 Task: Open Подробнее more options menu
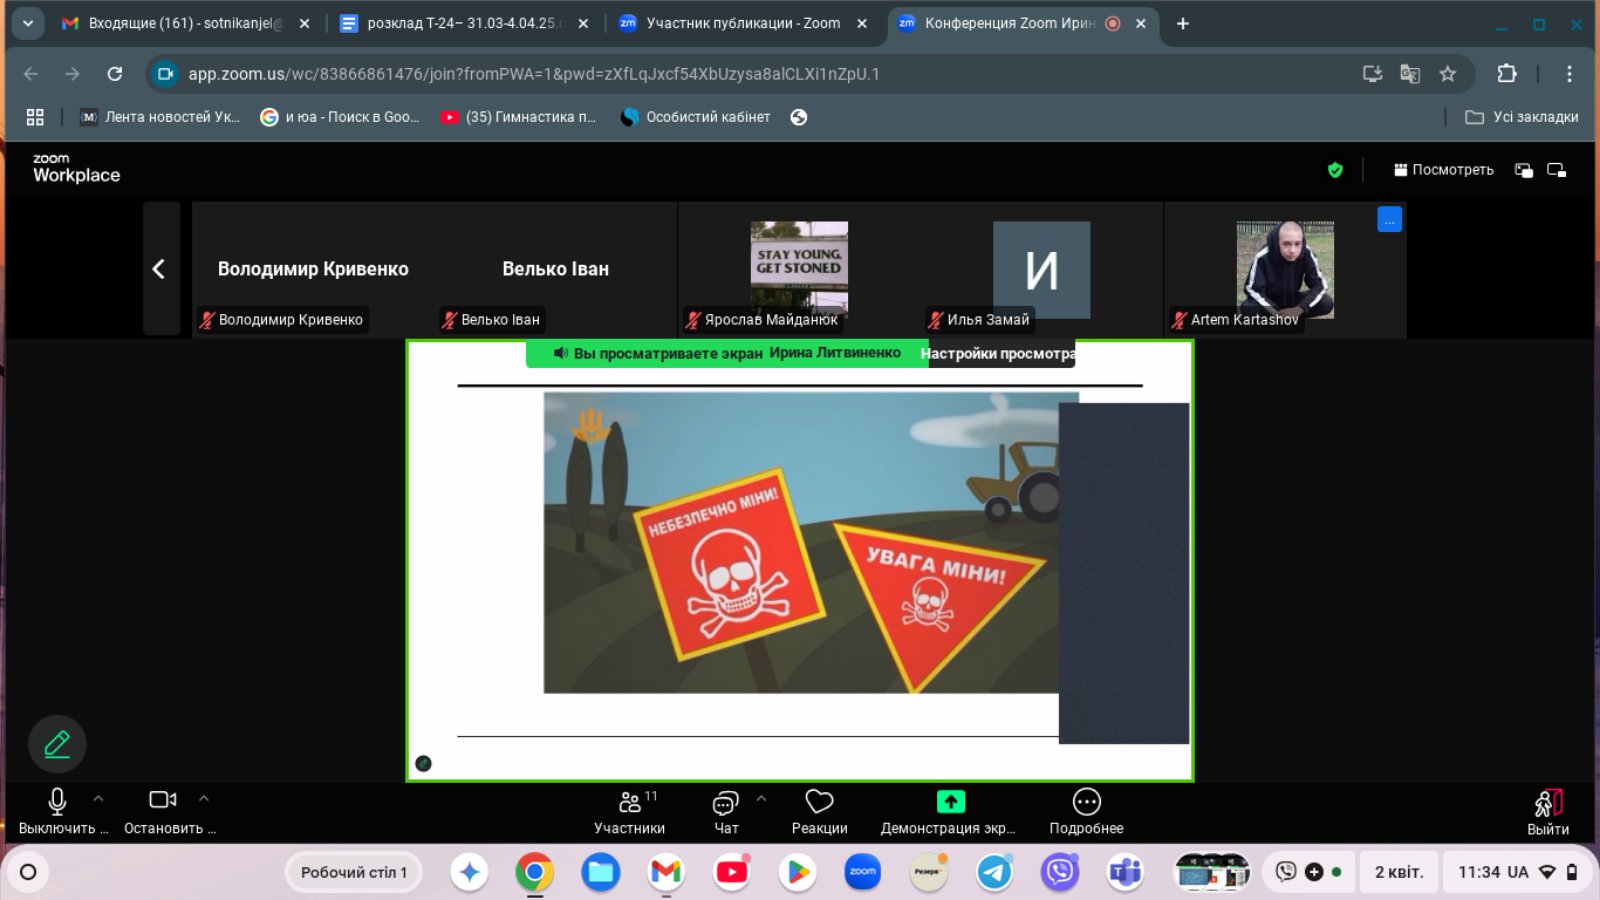(x=1086, y=811)
